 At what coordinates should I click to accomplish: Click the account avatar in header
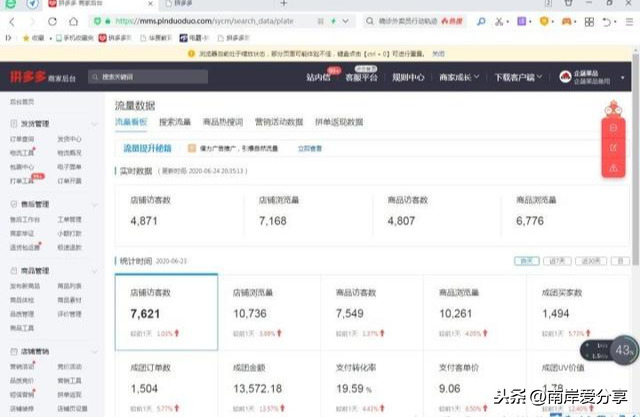tap(565, 76)
